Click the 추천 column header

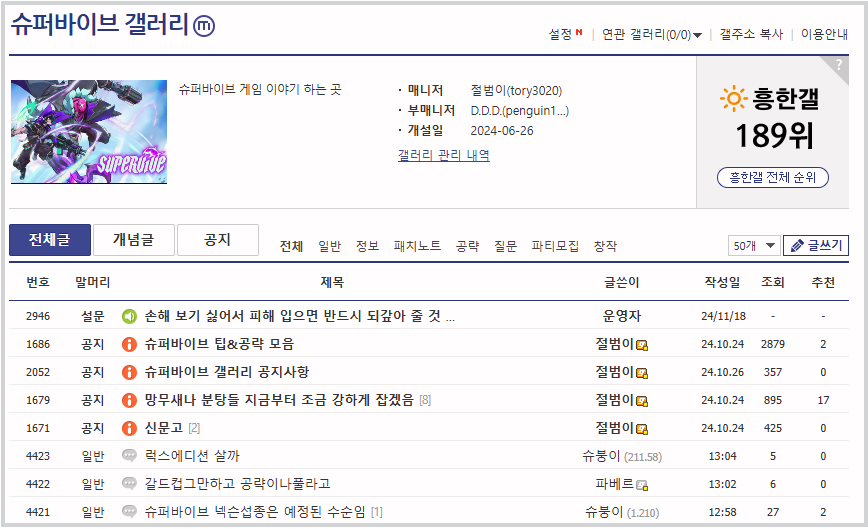pos(823,283)
